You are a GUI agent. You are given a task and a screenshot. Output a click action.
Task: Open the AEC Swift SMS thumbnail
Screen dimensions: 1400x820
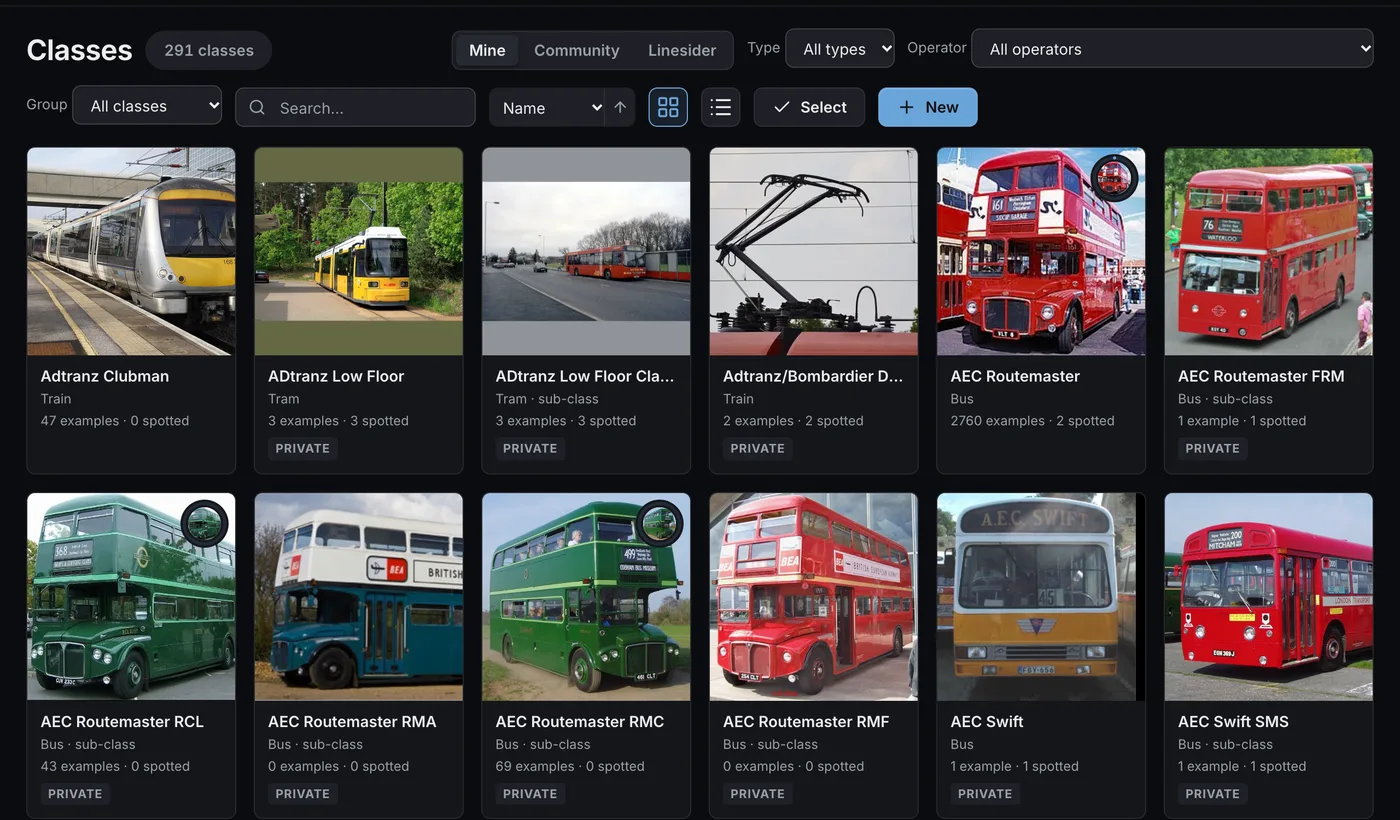(1268, 596)
